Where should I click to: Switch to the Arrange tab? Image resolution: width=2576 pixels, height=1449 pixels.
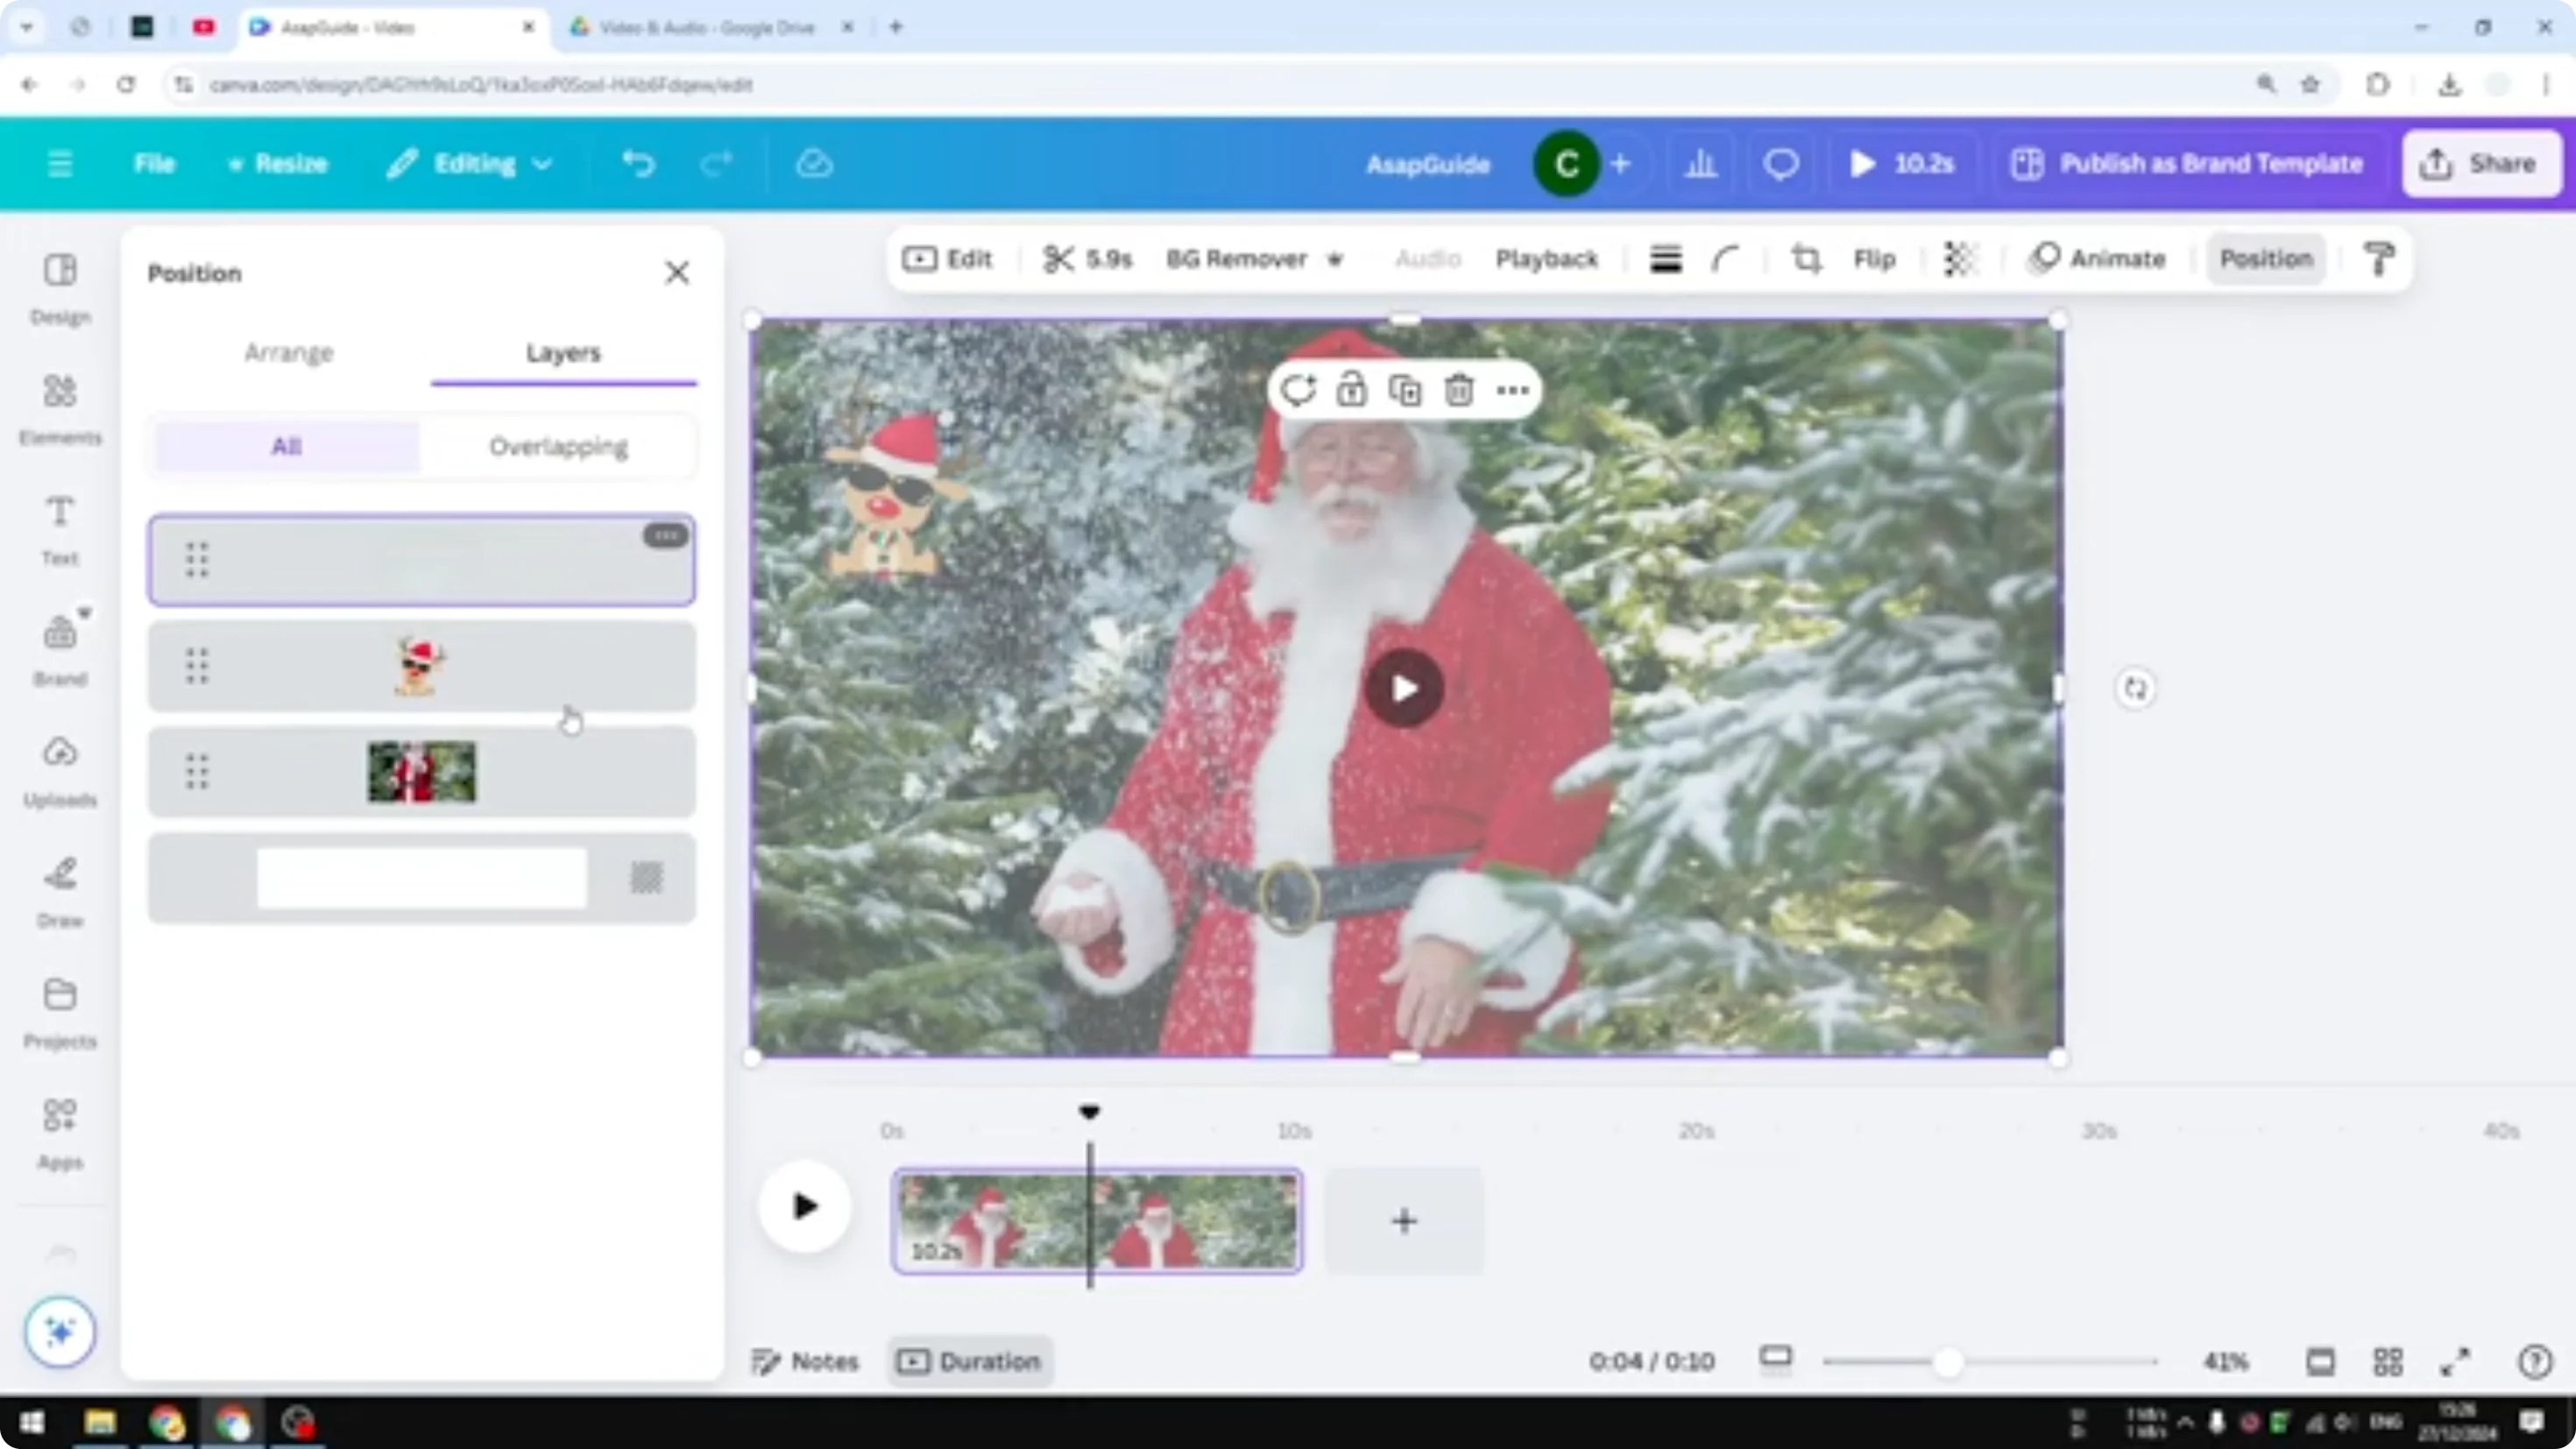(x=289, y=352)
